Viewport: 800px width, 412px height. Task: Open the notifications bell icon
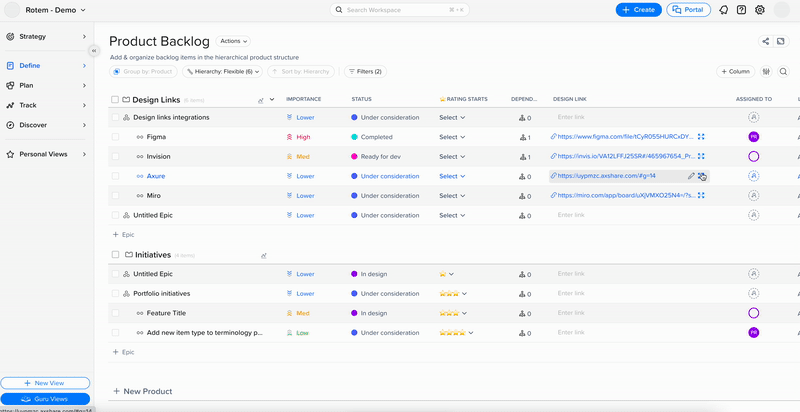tap(722, 10)
